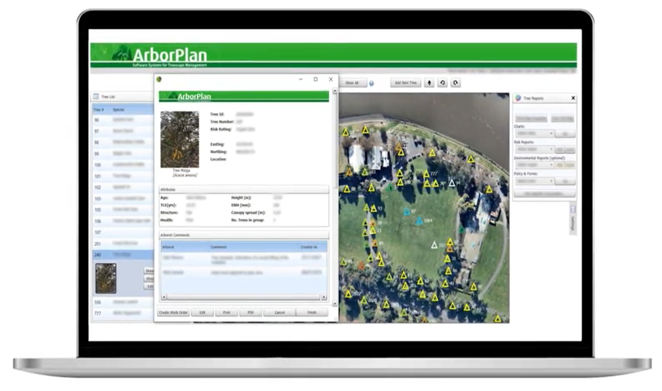Click the blue help icon beside Show All
Screen dimensions: 662x391
click(372, 84)
